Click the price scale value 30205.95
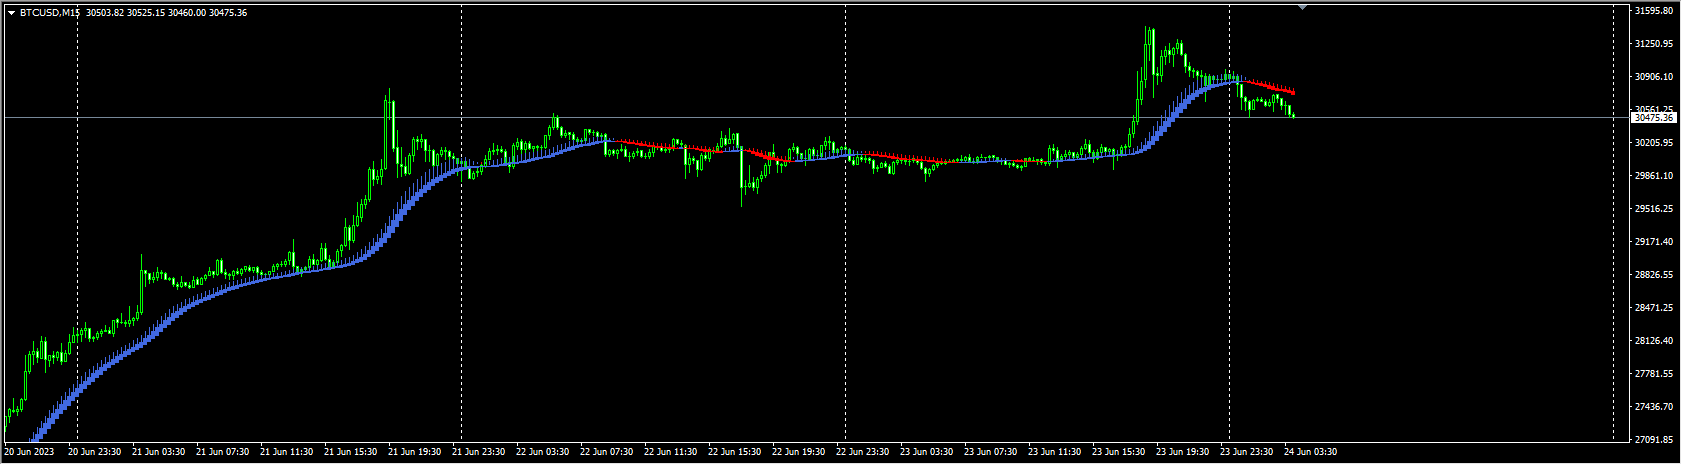The image size is (1682, 465). point(1654,143)
